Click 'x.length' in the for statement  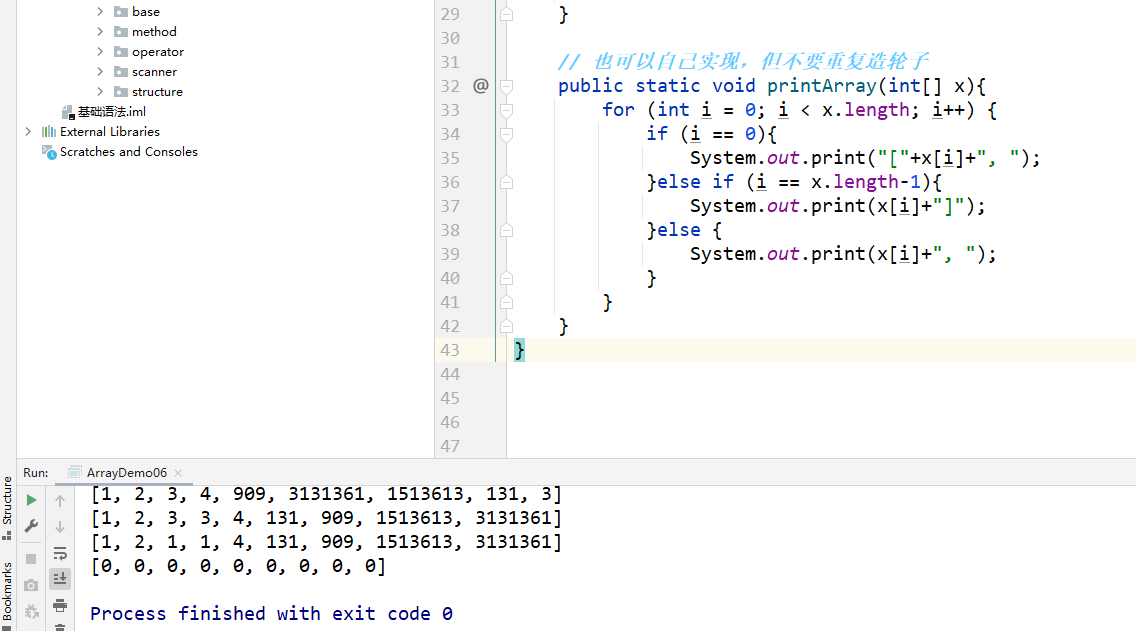point(865,109)
